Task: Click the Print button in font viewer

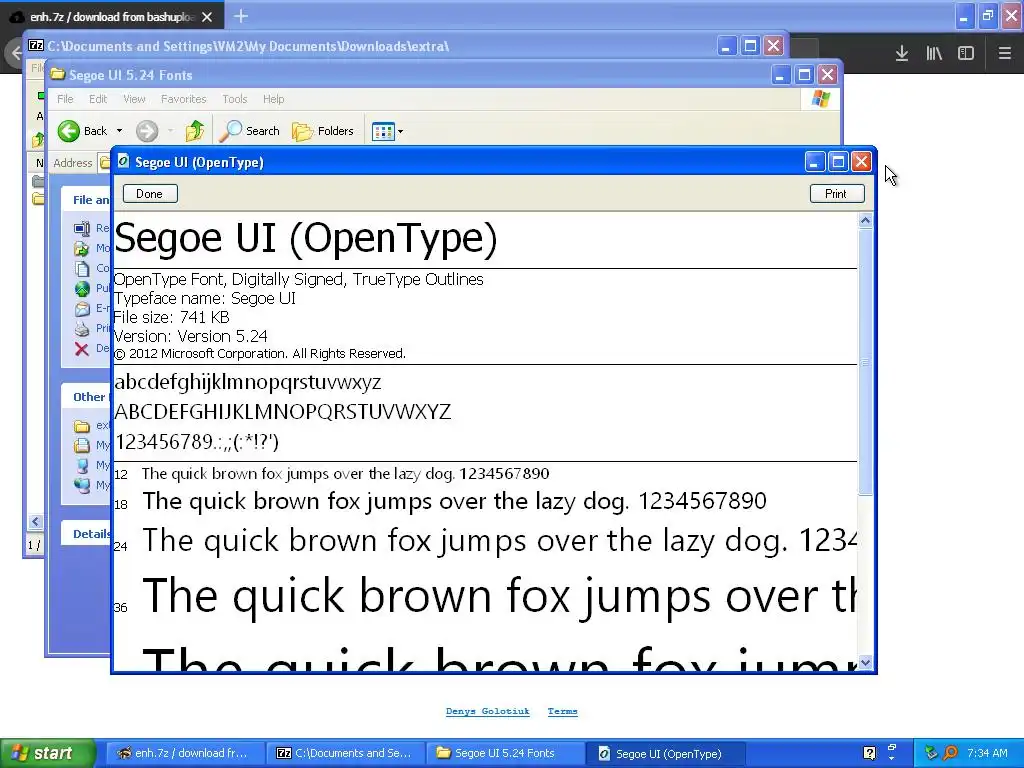Action: pos(837,194)
